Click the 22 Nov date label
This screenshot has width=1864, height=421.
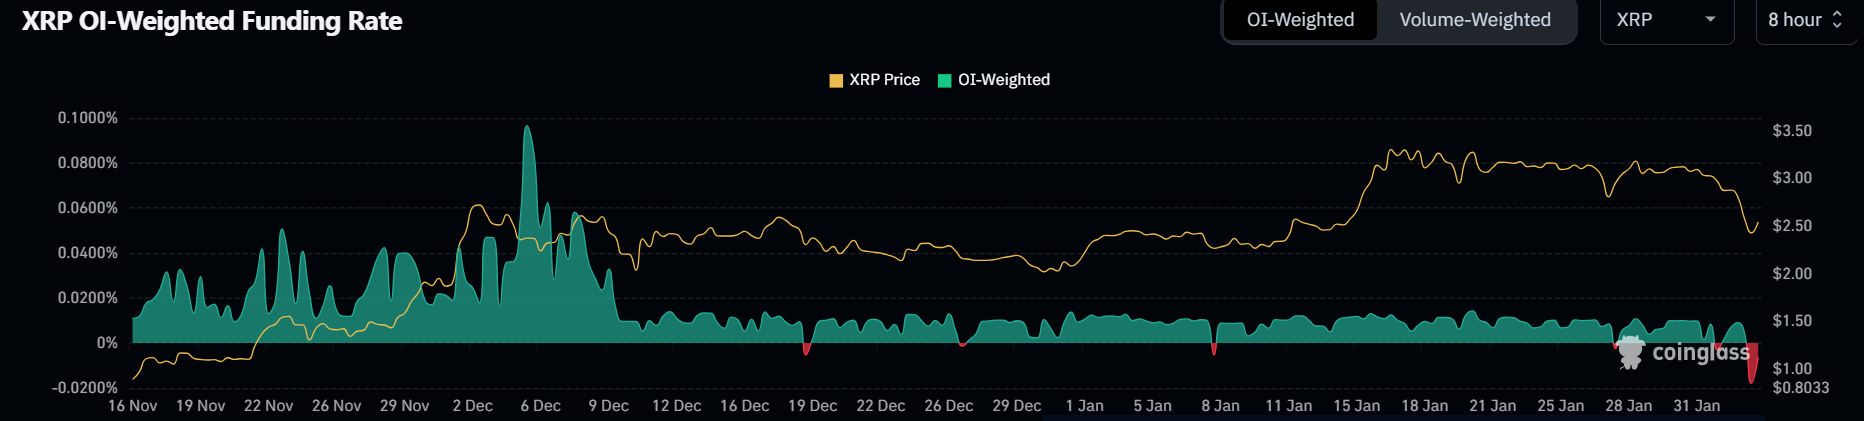268,406
